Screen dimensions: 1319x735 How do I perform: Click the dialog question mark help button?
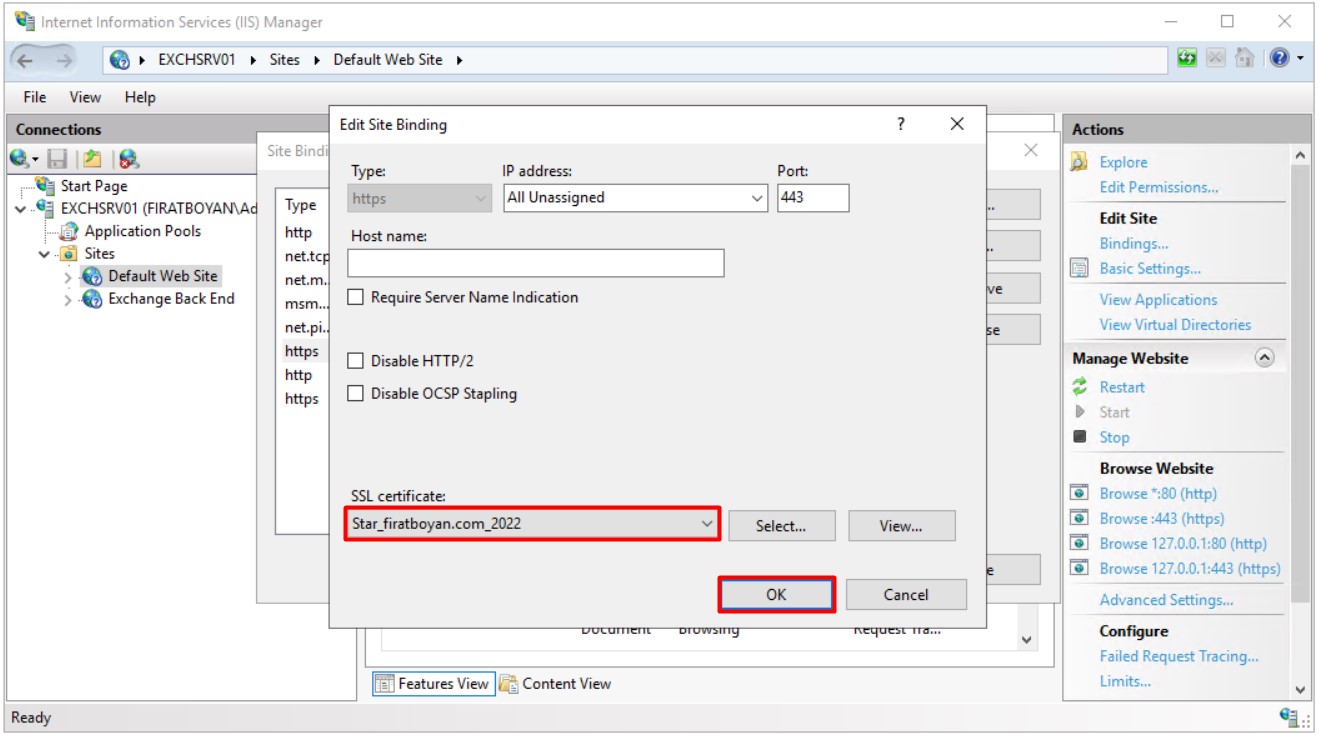(x=901, y=124)
